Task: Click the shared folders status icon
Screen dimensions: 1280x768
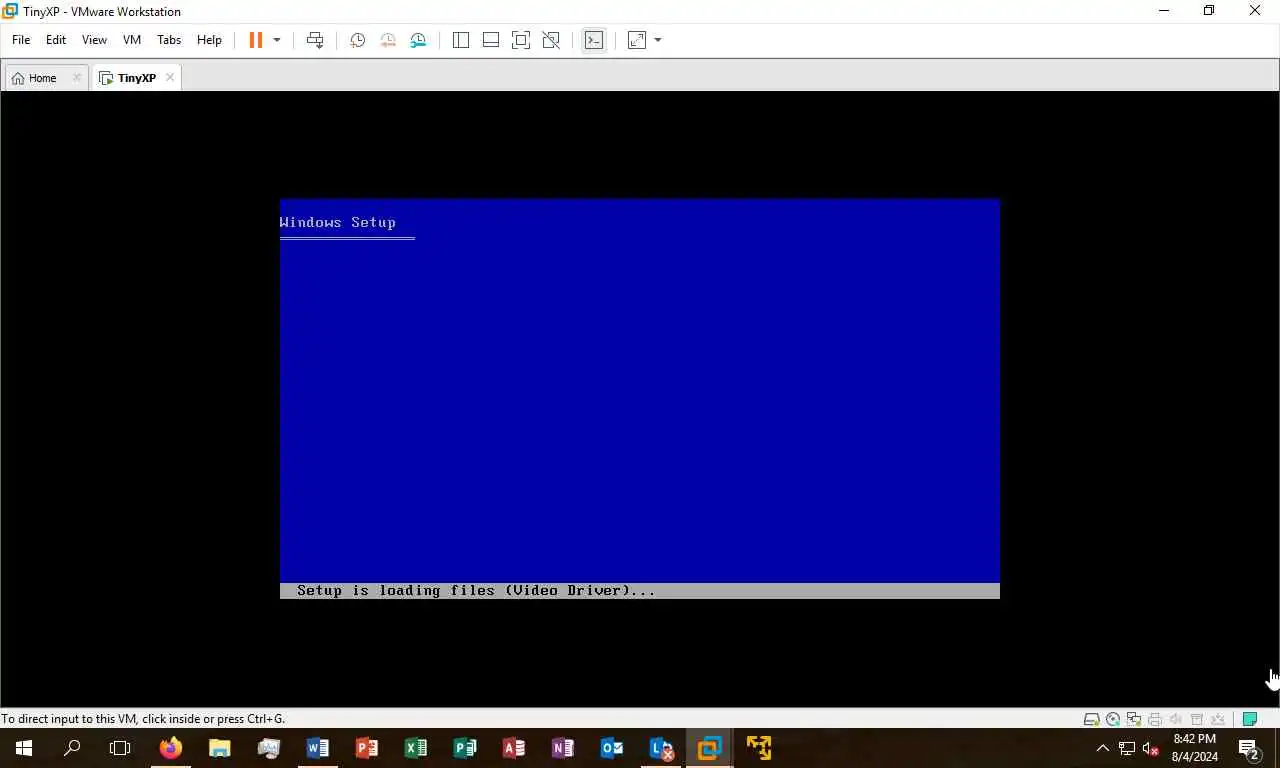Action: click(1218, 719)
